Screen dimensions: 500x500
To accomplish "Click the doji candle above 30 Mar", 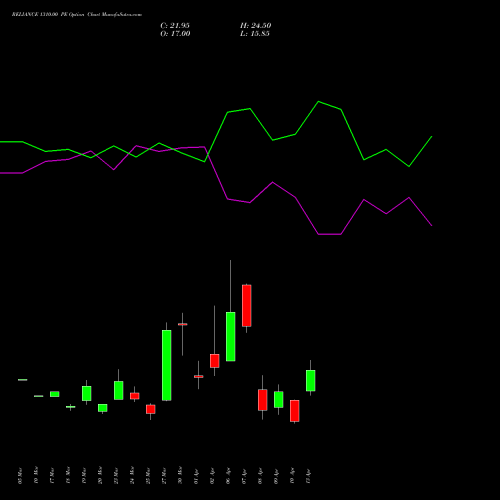I will coord(183,324).
